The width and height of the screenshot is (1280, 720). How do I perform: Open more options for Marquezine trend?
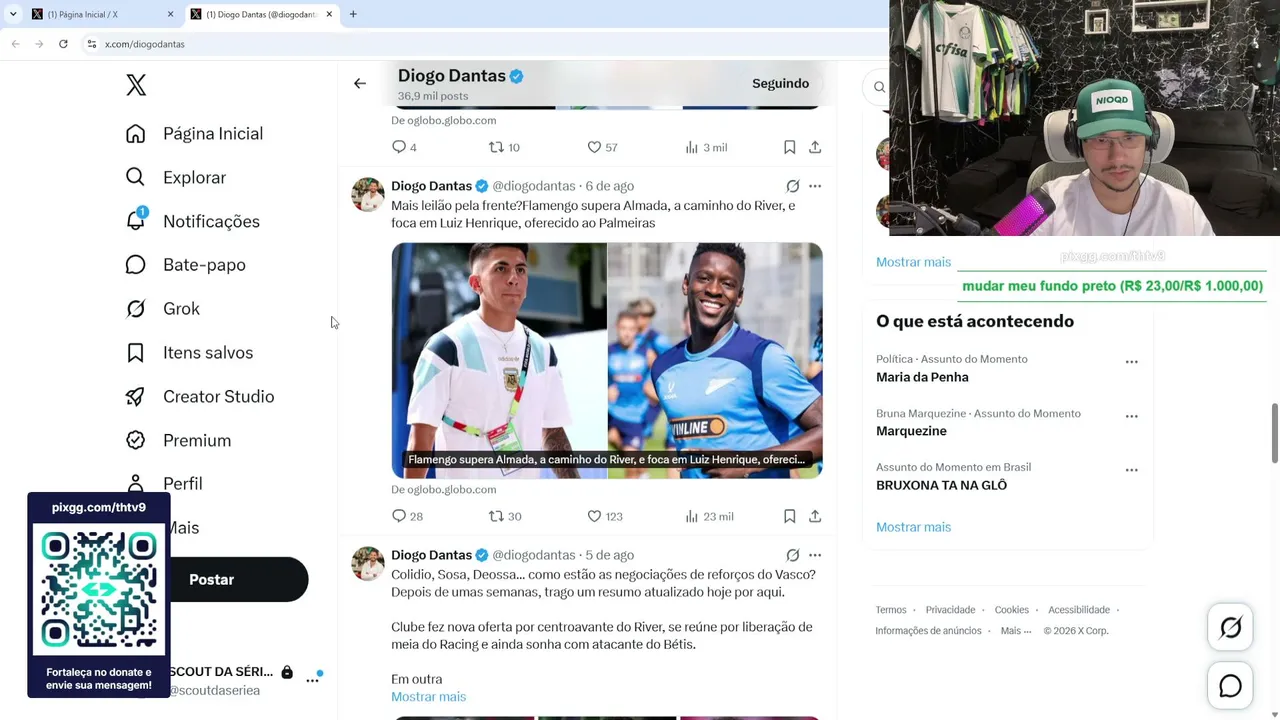click(x=1132, y=416)
